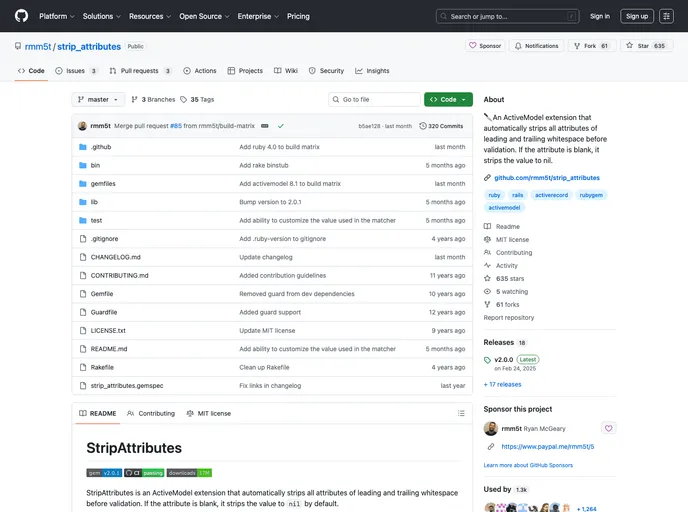Expand the Enterprise menu

coord(258,16)
